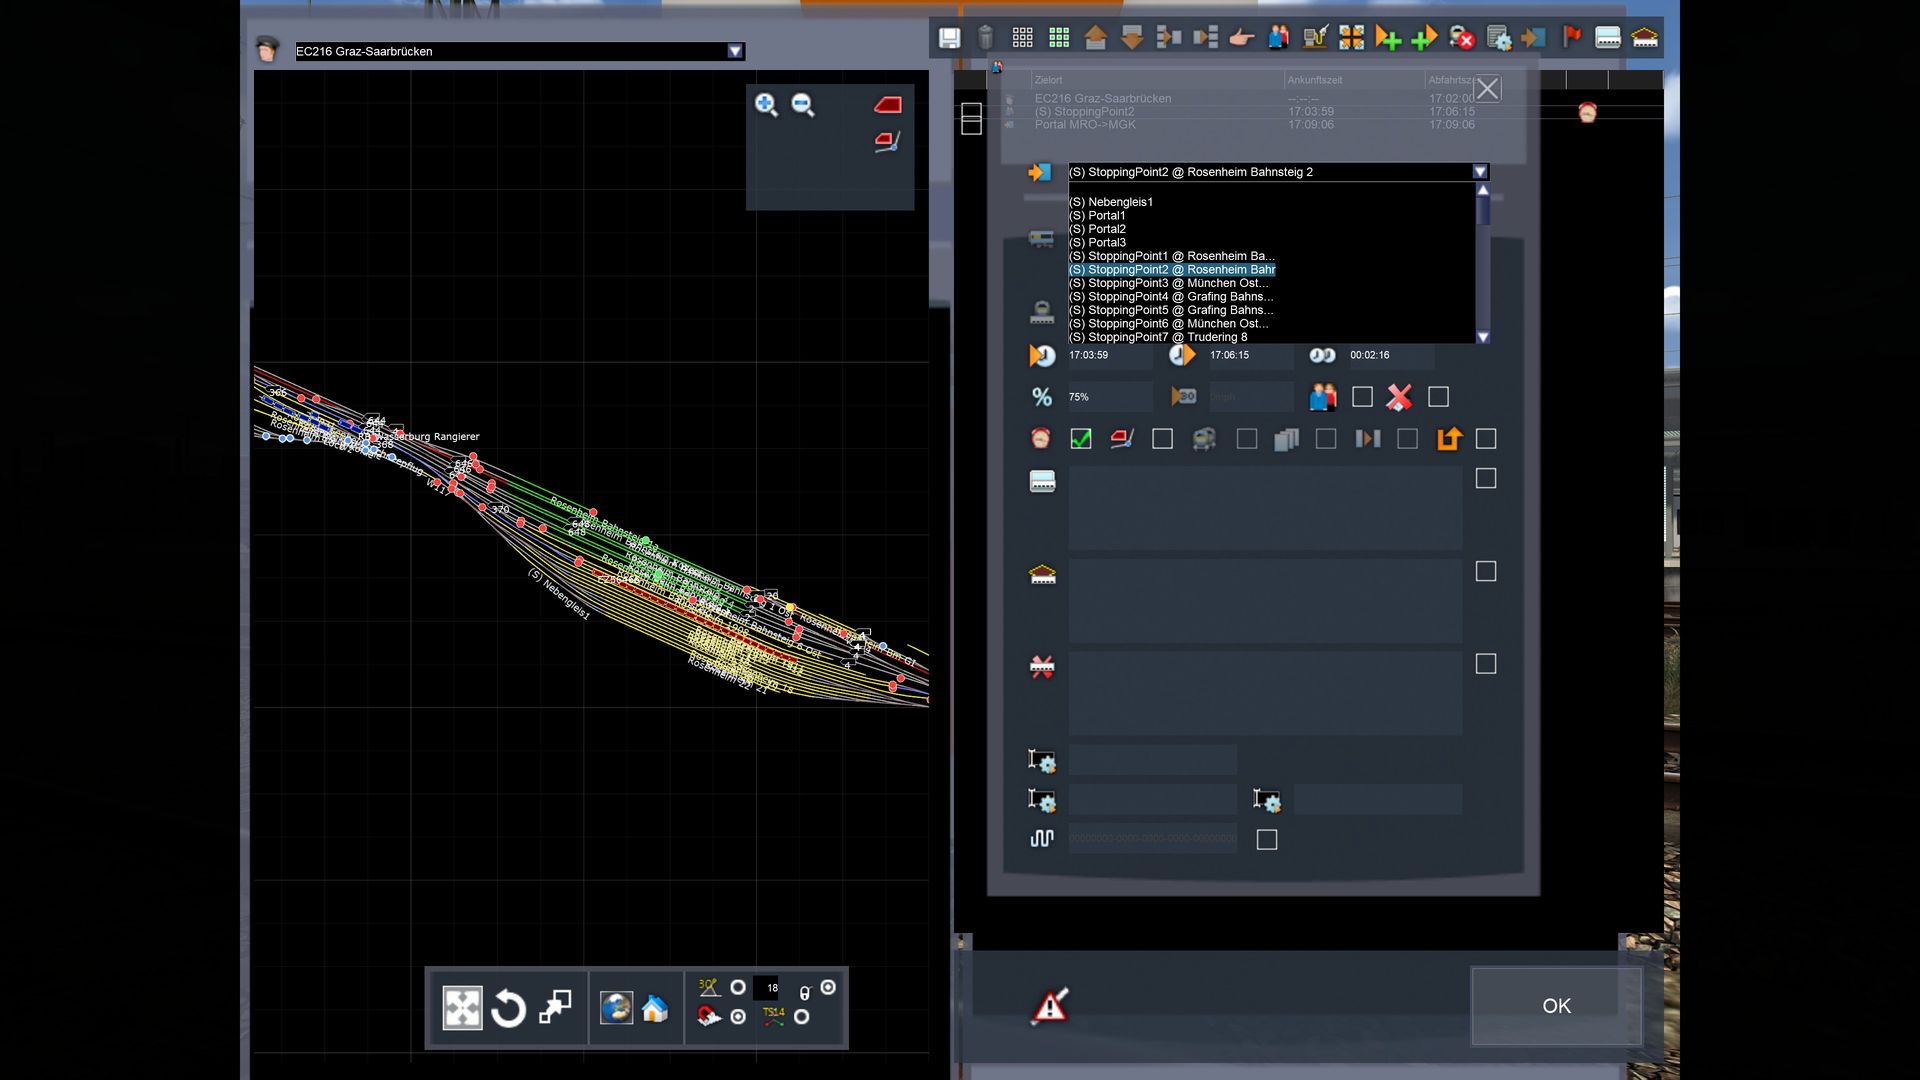Enable the checkbox beside orange arrow icon

[1486, 439]
